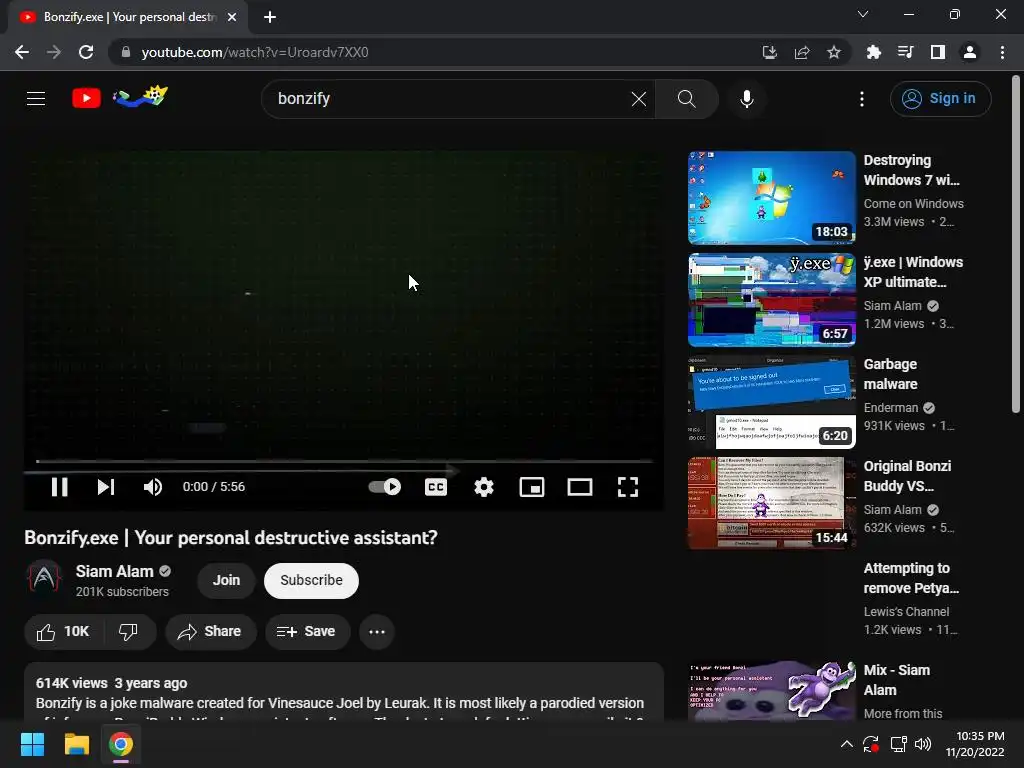
Task: Open Garbage malware video title
Action: tap(890, 374)
